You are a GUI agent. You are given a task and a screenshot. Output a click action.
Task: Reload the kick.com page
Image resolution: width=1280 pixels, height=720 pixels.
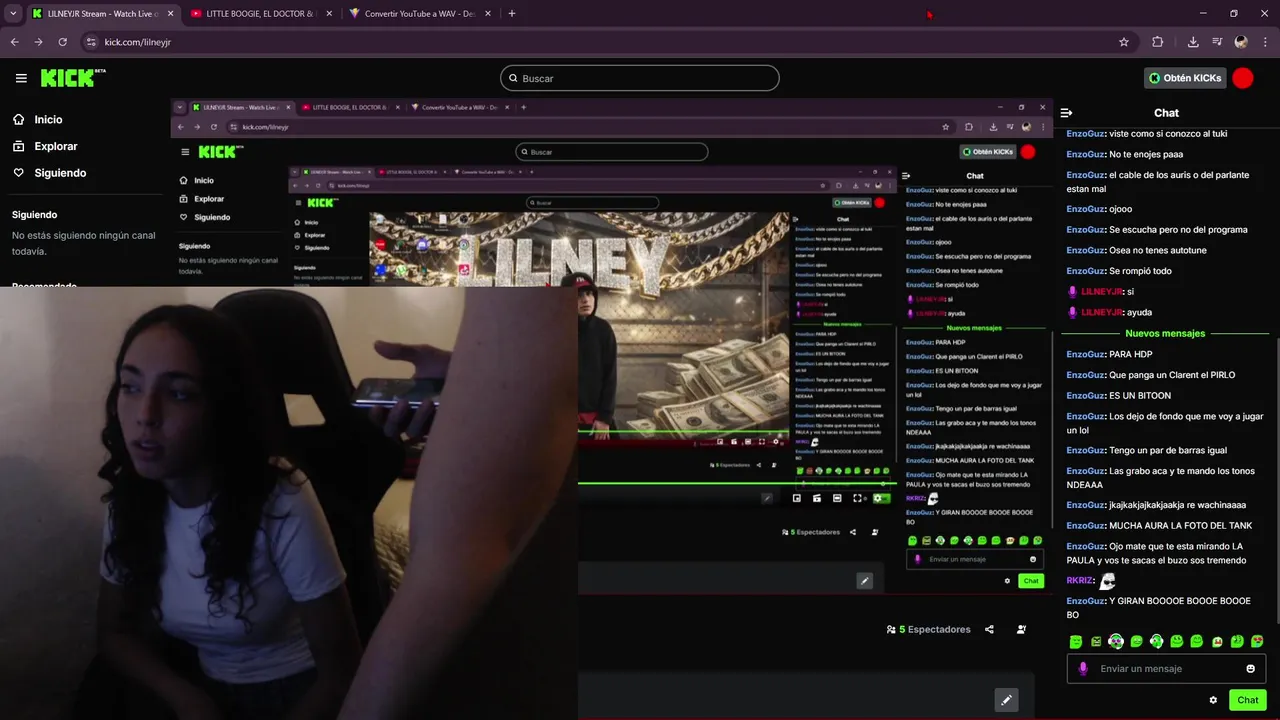pyautogui.click(x=62, y=42)
